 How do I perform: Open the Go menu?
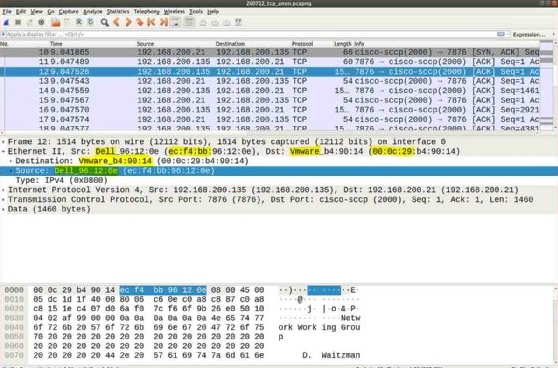coord(51,12)
